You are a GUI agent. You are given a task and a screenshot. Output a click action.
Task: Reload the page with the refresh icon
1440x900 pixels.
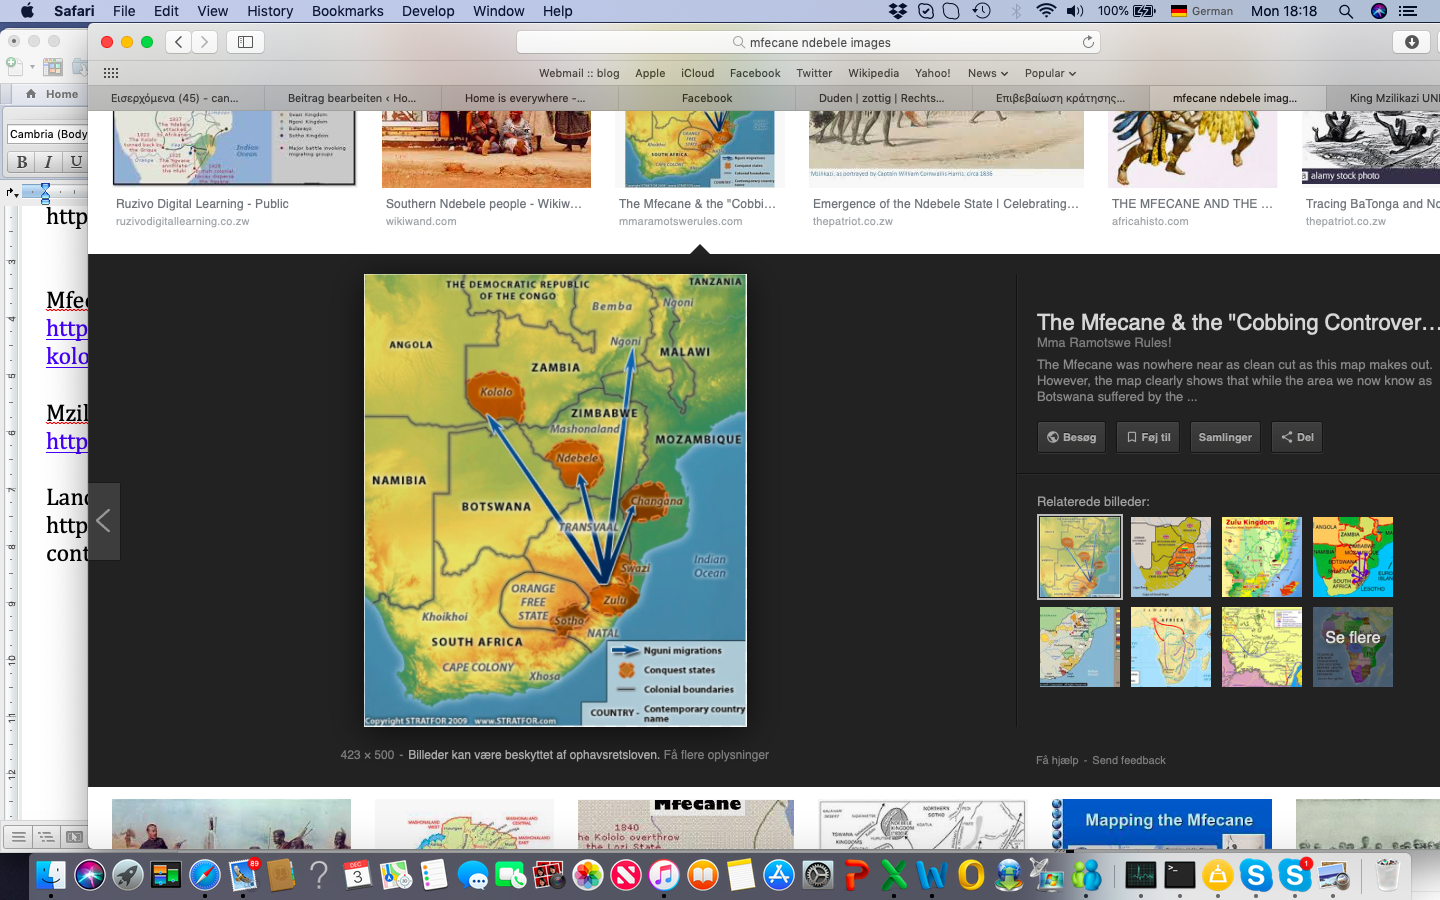pos(1088,42)
